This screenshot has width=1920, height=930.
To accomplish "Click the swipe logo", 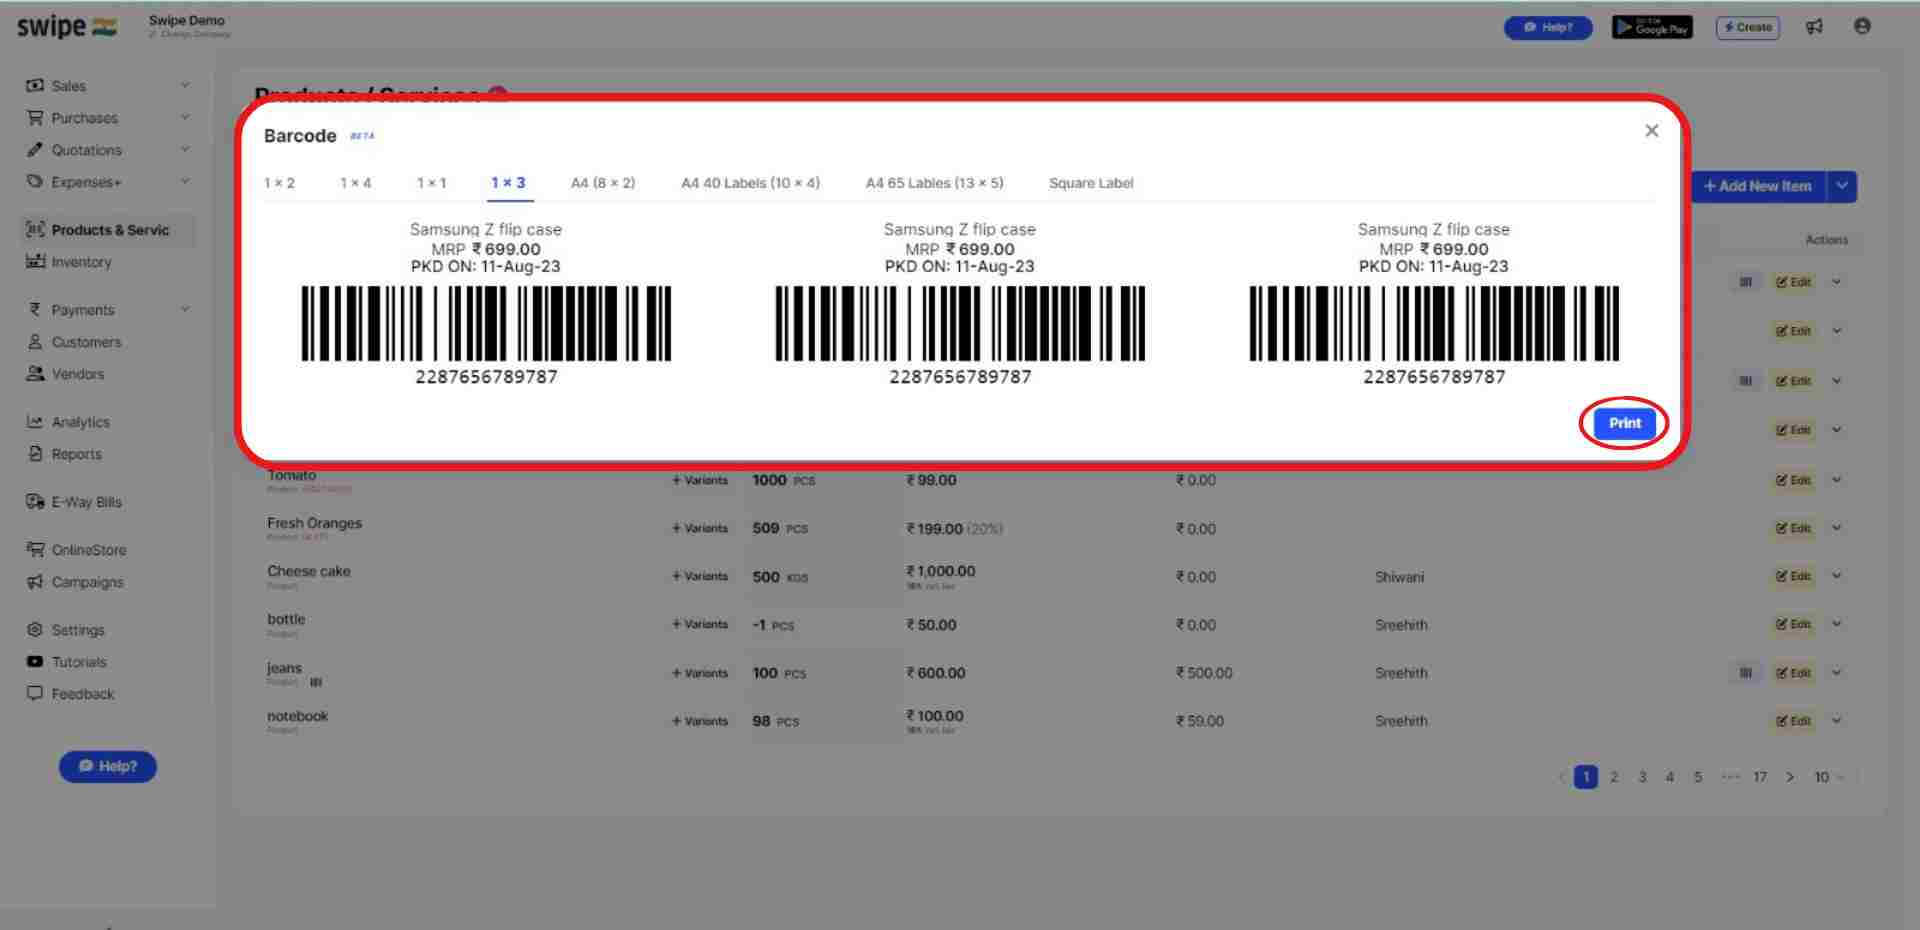I will tap(67, 27).
